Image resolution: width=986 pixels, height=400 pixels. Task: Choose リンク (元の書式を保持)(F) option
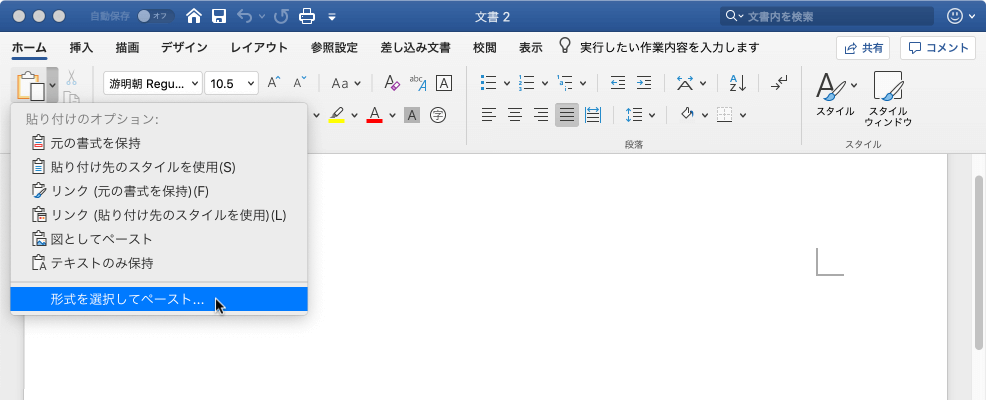coord(159,191)
